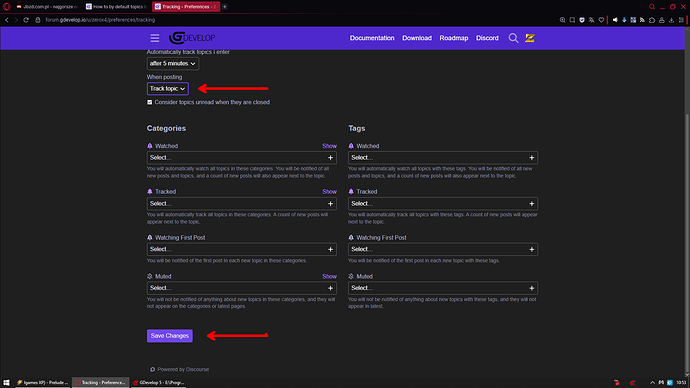Open the Roadmap nav link

point(454,38)
